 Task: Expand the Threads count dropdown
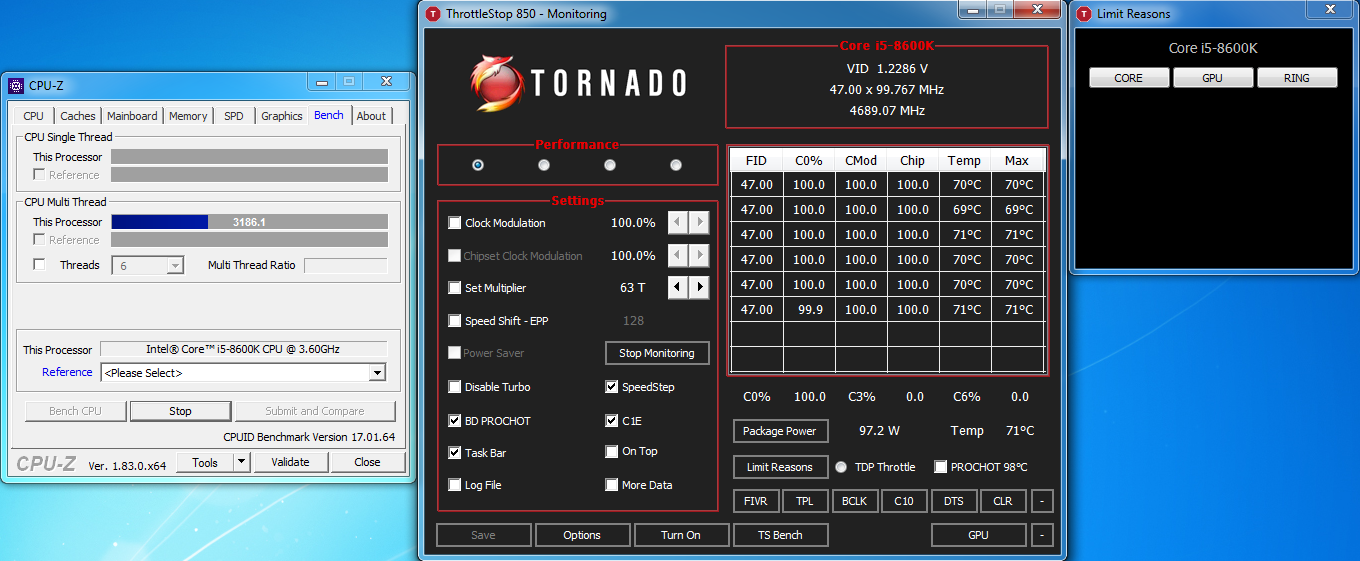pos(175,266)
